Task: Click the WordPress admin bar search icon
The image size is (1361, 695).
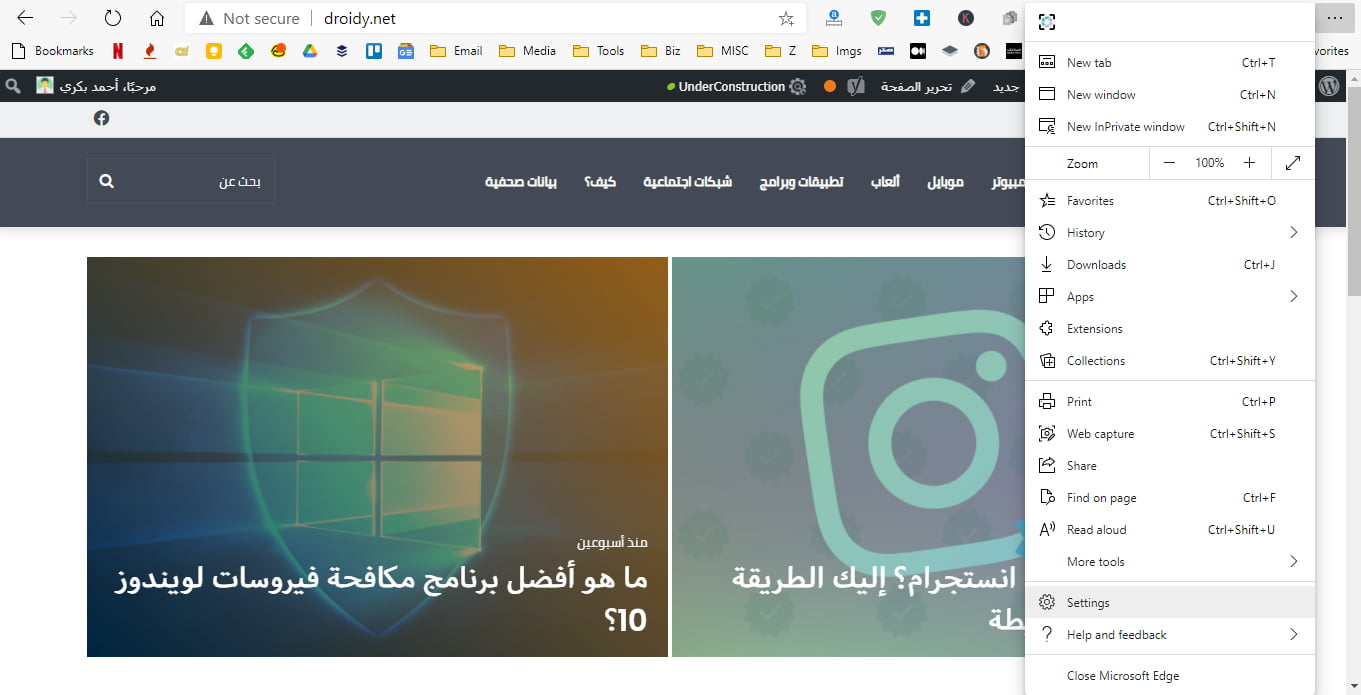Action: pos(13,86)
